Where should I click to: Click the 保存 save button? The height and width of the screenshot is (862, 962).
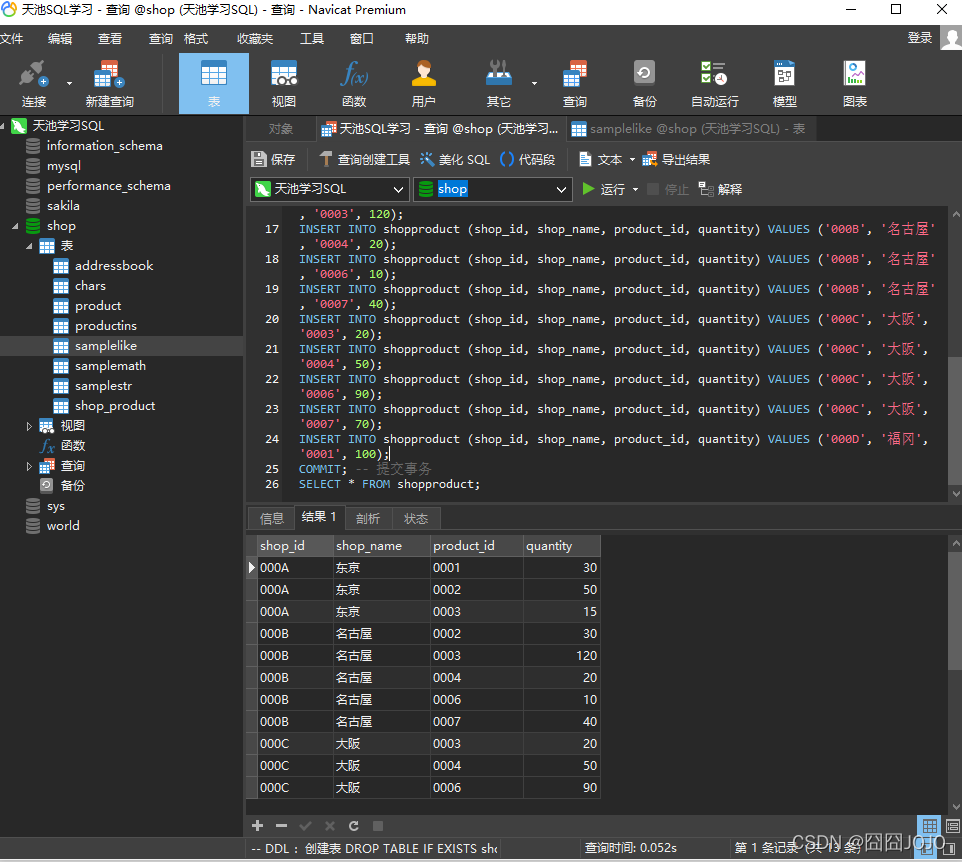(274, 160)
